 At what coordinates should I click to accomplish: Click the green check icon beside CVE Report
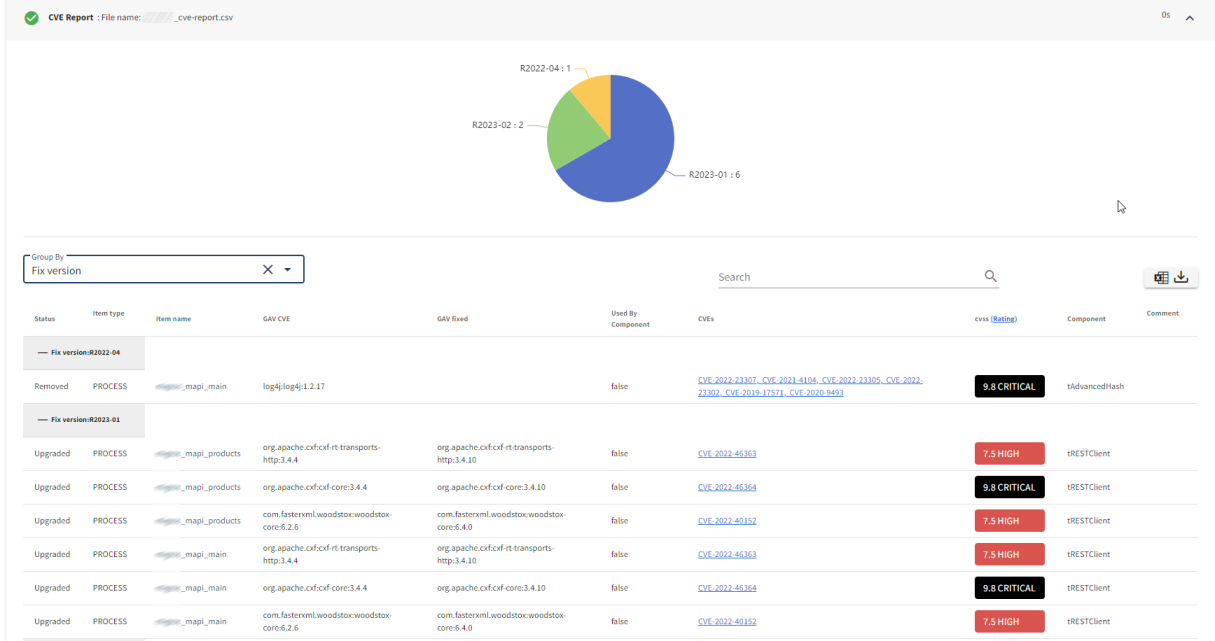tap(32, 18)
